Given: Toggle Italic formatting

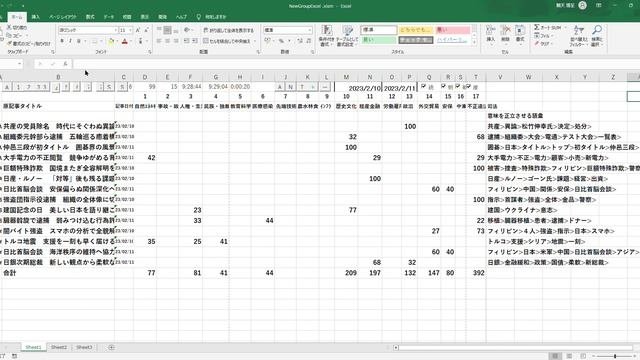Looking at the screenshot, I should tap(70, 41).
